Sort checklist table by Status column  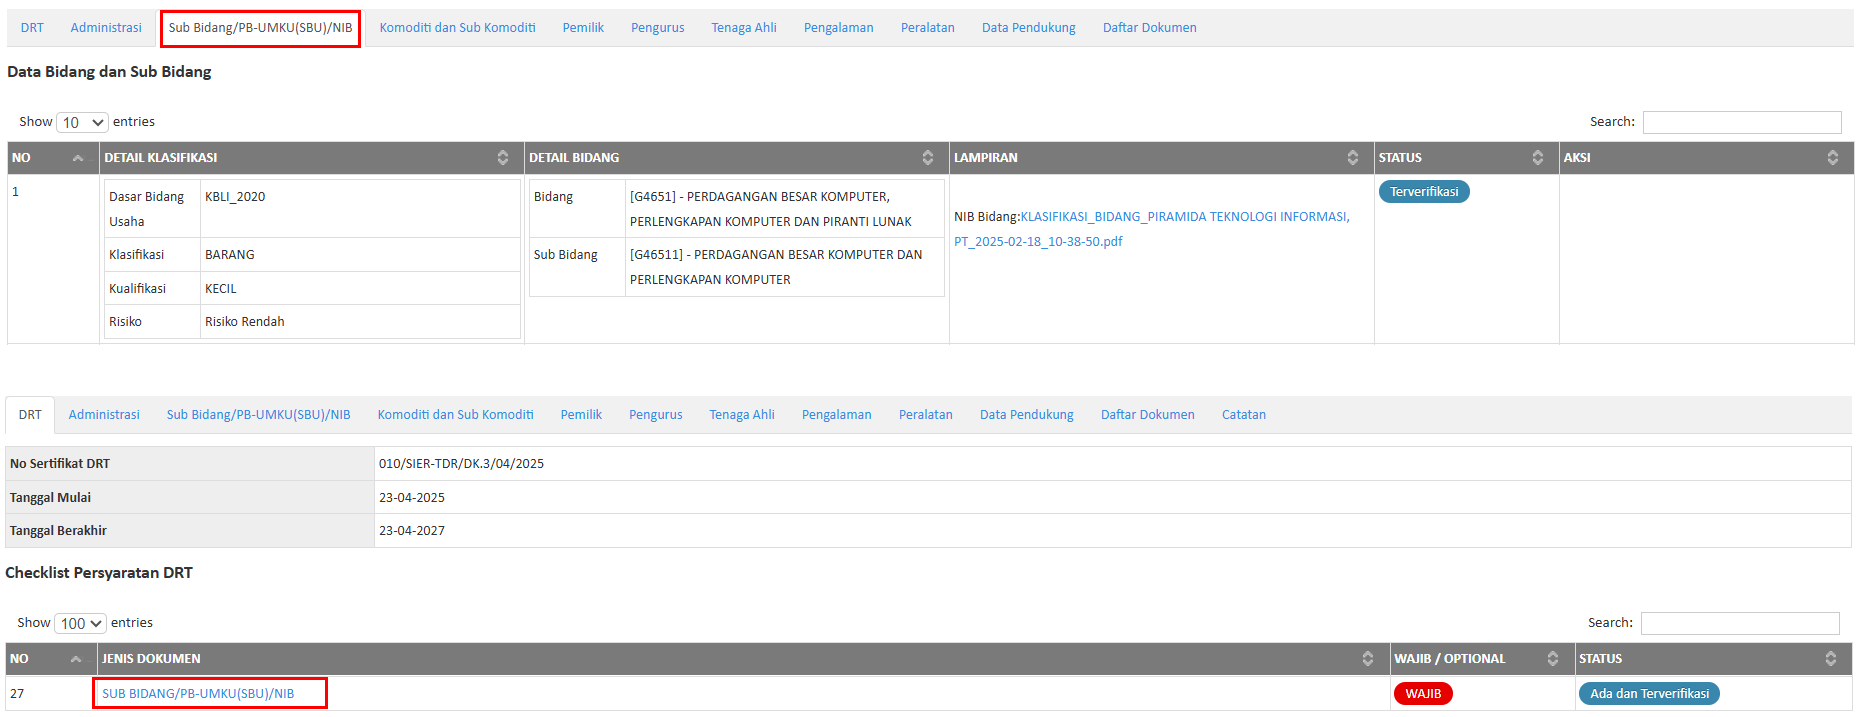[x=1712, y=659]
